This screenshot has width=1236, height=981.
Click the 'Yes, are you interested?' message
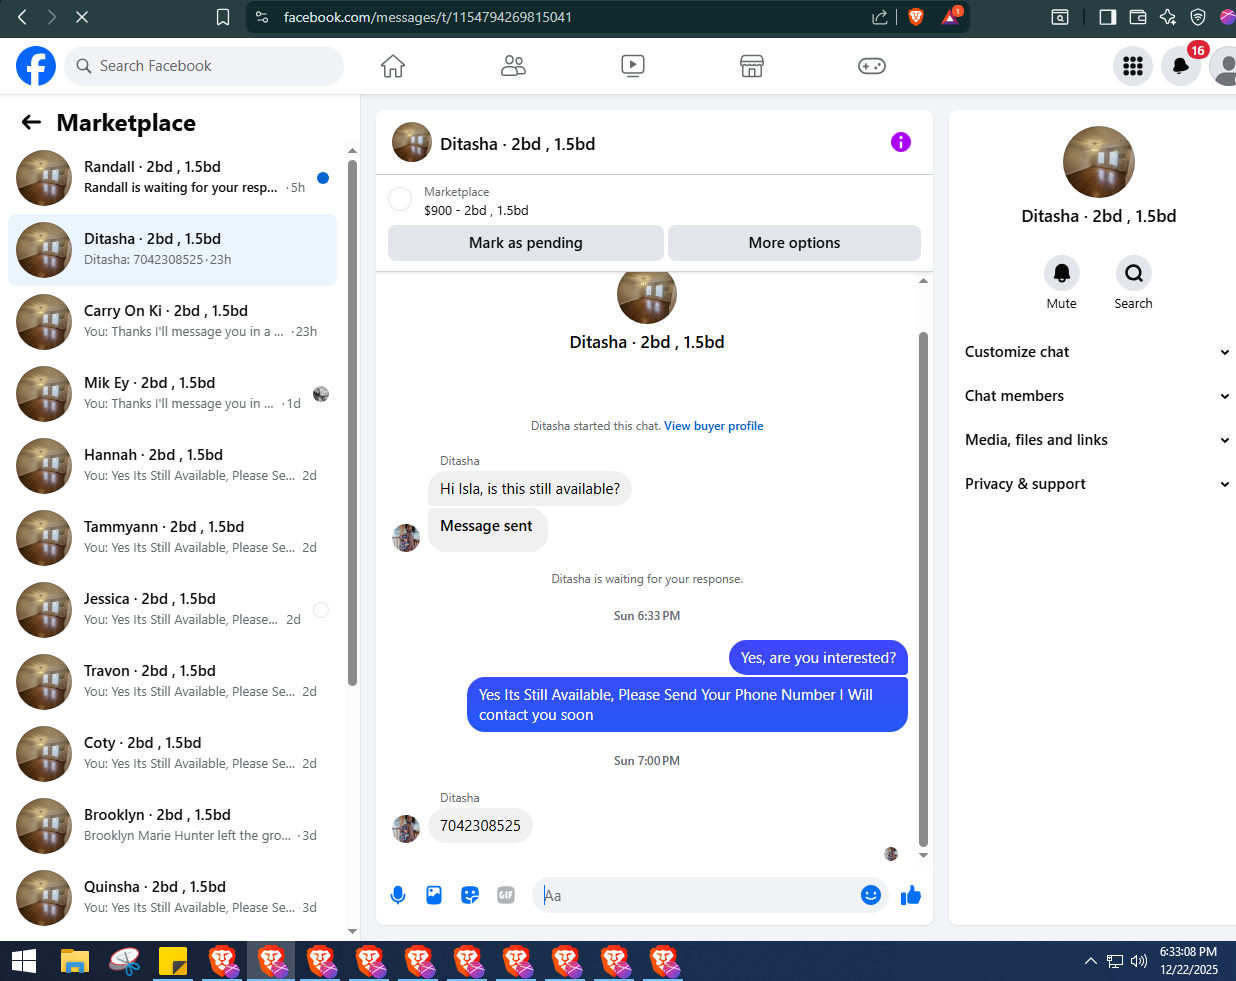[x=818, y=658]
